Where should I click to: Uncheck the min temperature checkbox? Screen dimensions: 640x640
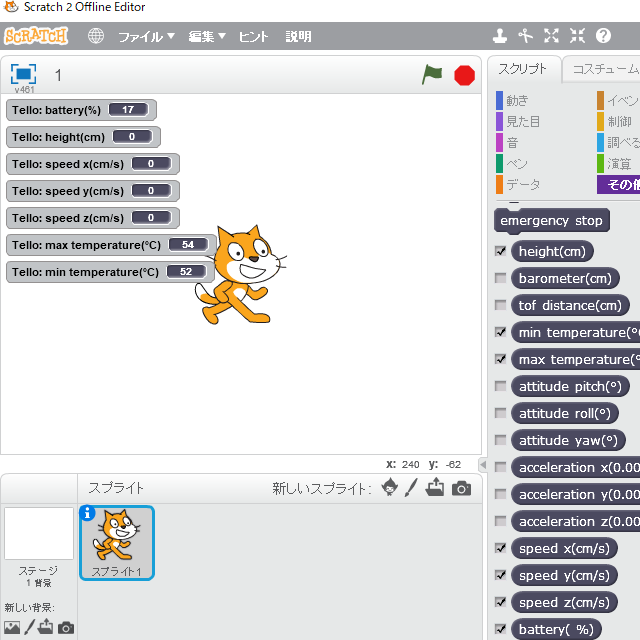(x=500, y=332)
